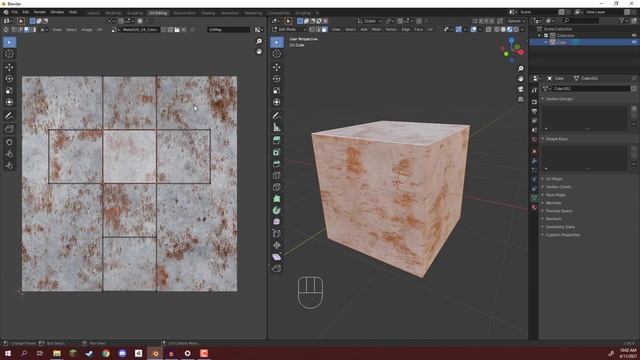Image resolution: width=640 pixels, height=360 pixels.
Task: Enable vertex select mode in the 3D viewport header
Action: point(312,29)
